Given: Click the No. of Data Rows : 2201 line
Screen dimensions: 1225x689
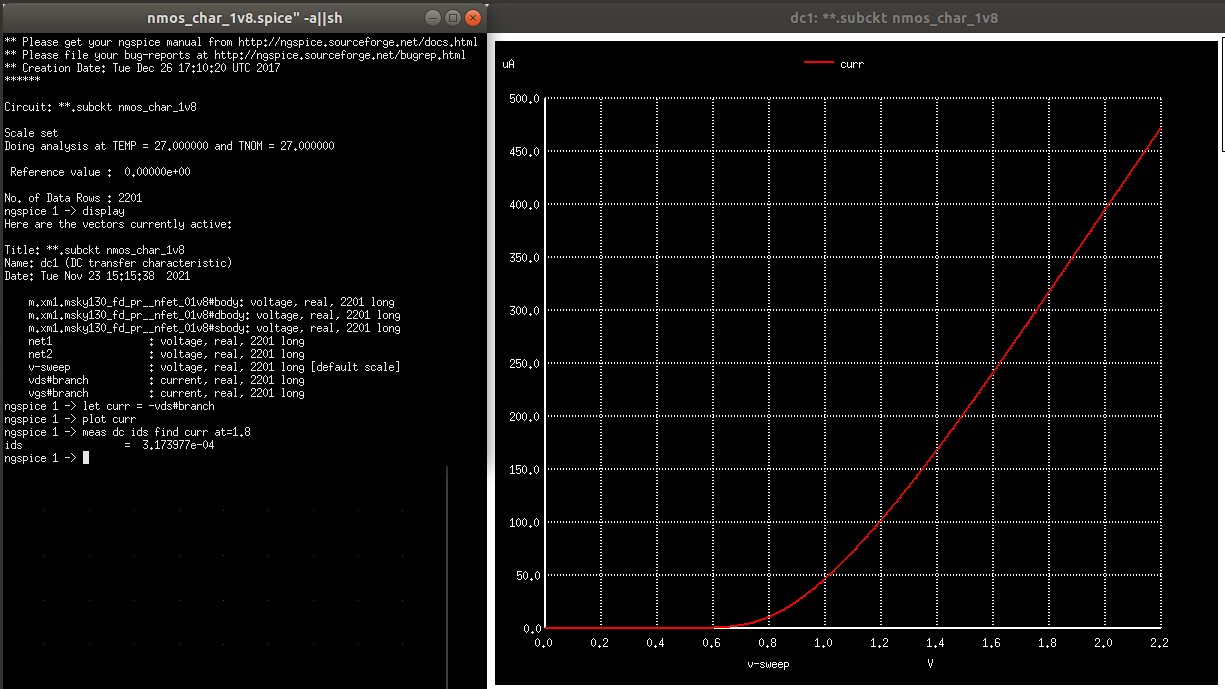Looking at the screenshot, I should [x=73, y=198].
